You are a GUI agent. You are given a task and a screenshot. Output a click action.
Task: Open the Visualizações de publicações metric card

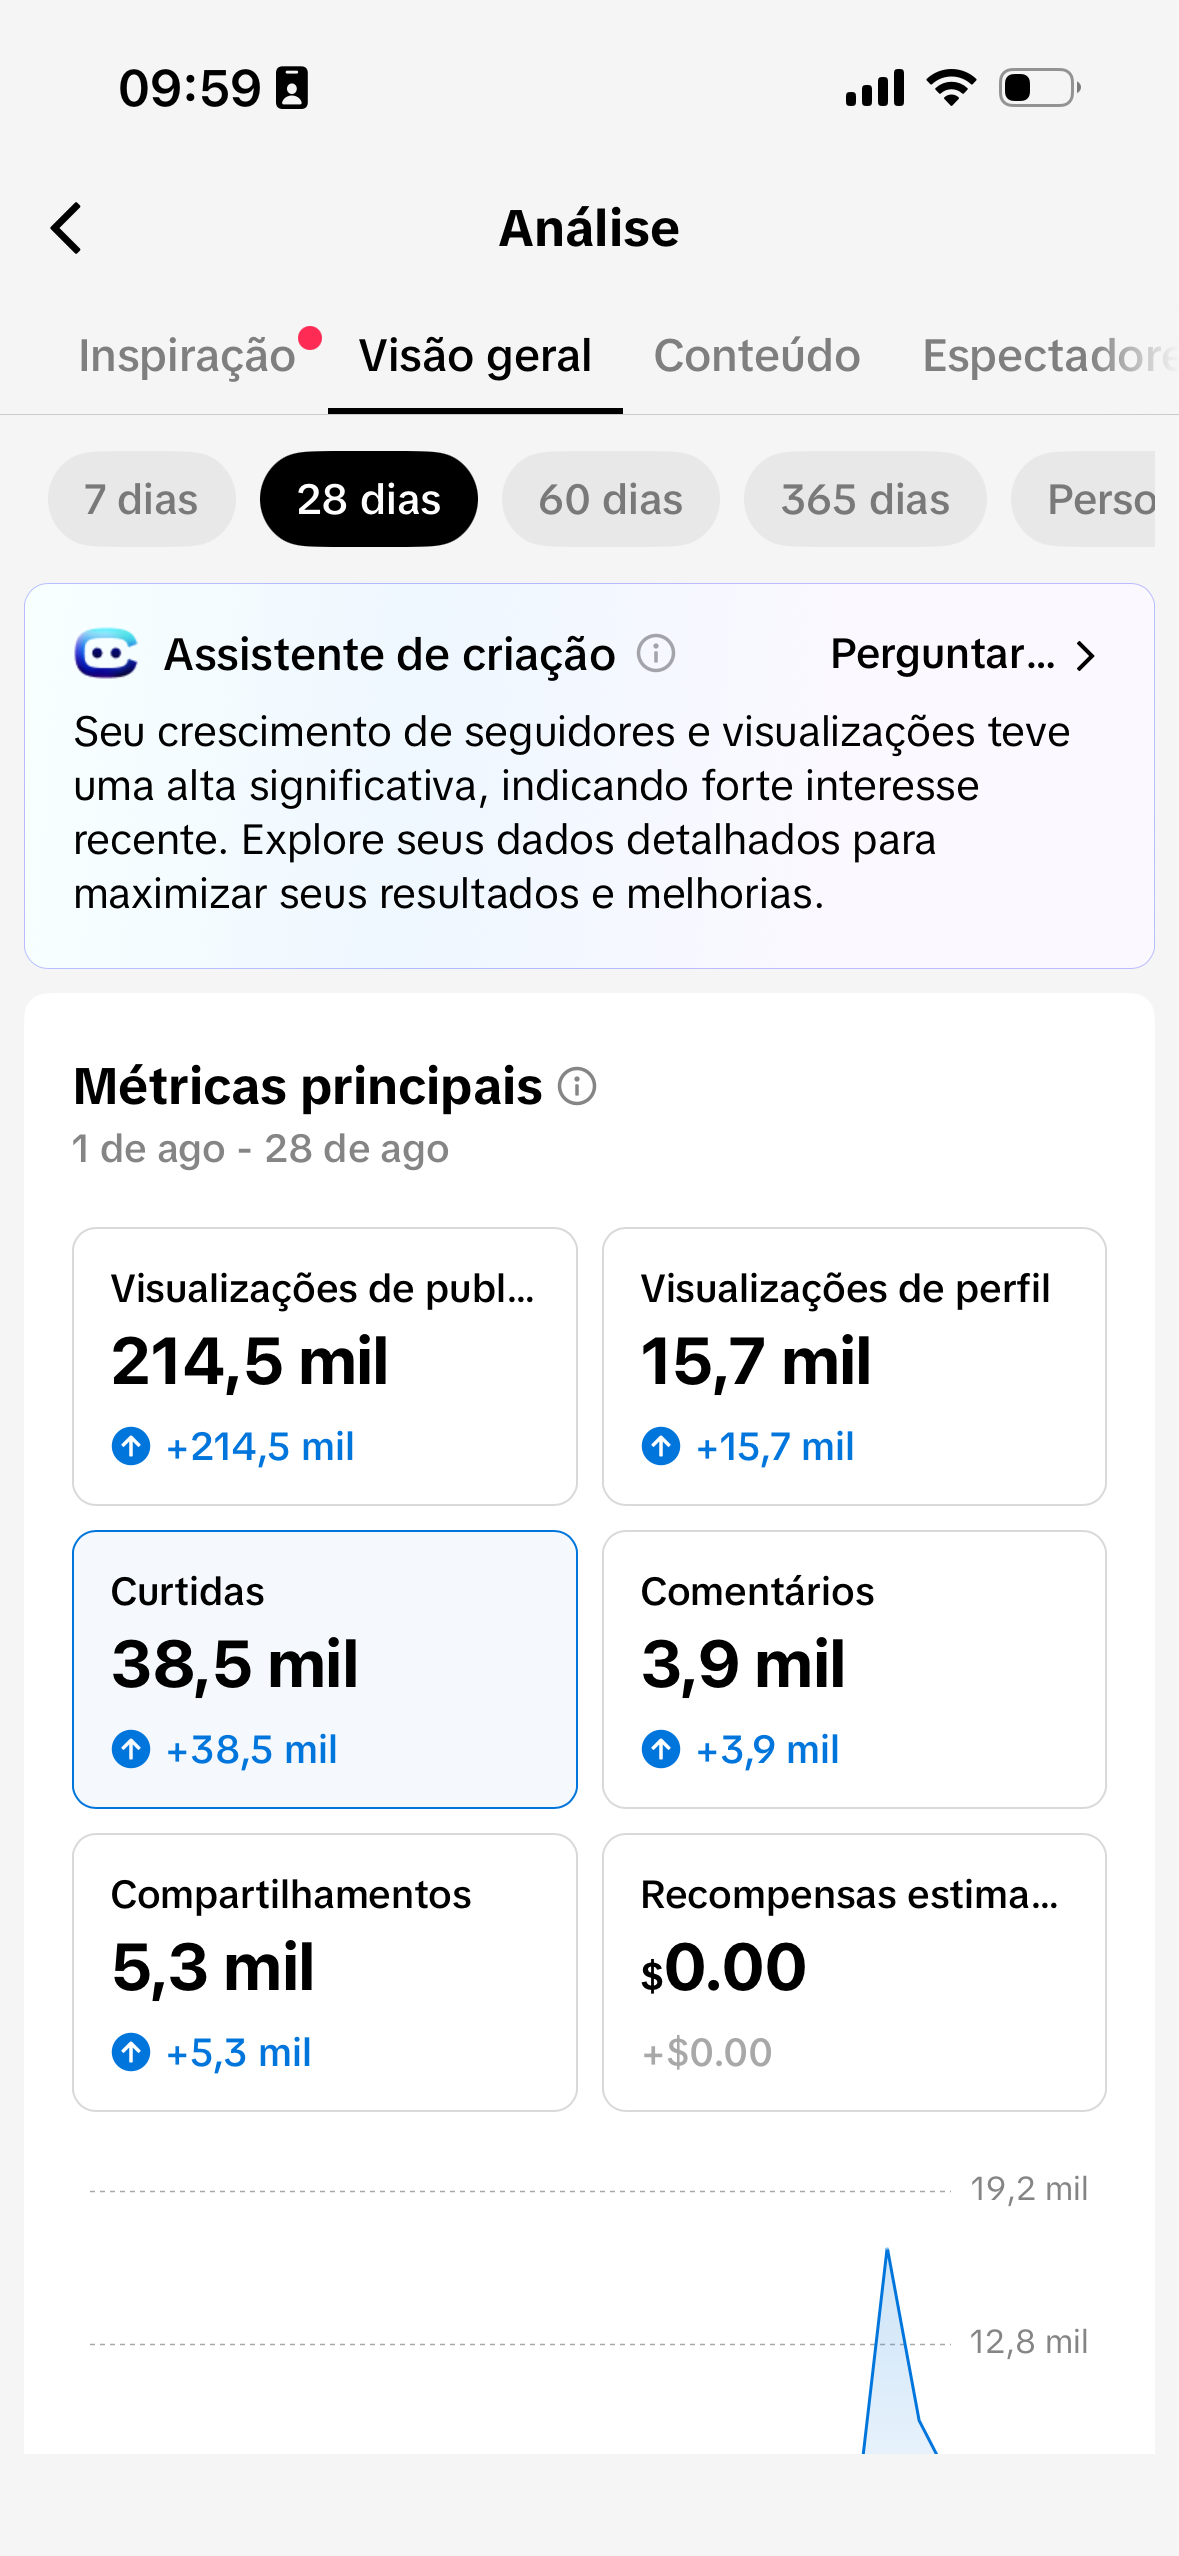pyautogui.click(x=325, y=1366)
